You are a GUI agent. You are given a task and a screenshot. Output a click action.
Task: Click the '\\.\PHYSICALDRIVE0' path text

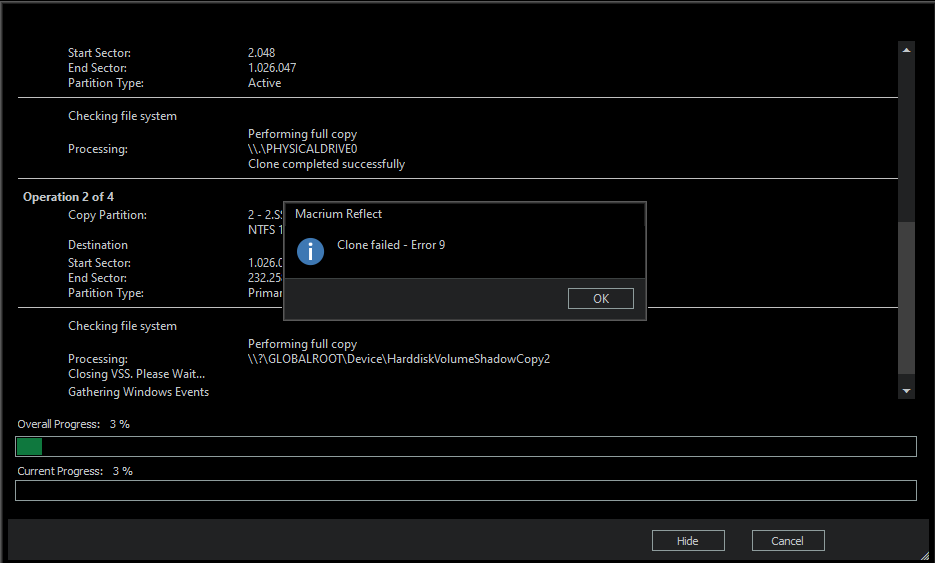(302, 149)
